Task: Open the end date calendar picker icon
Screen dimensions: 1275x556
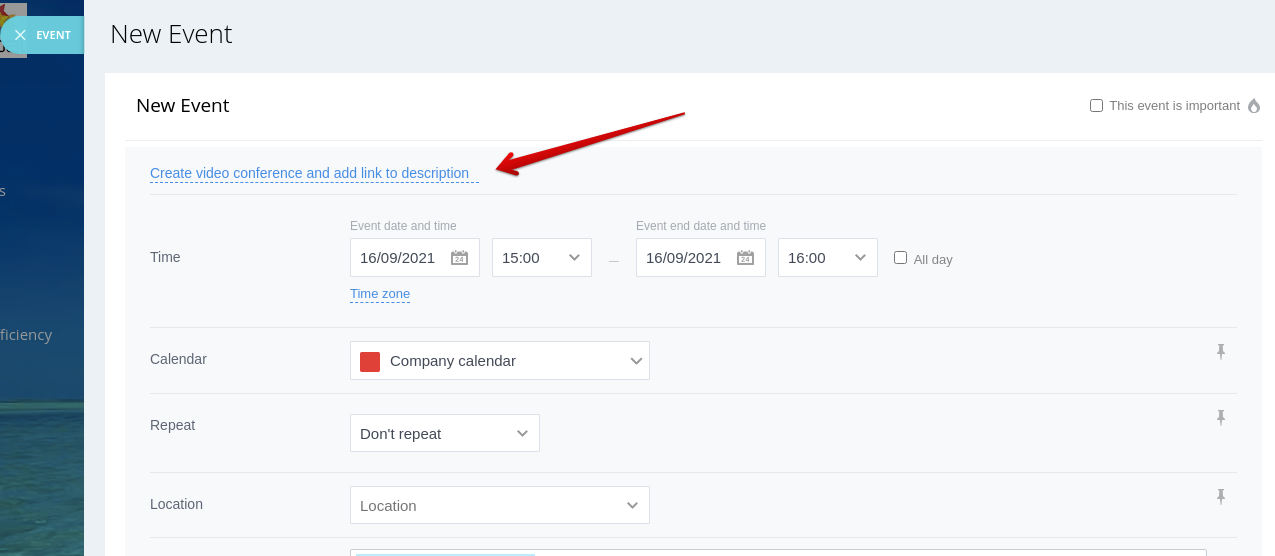Action: point(745,258)
